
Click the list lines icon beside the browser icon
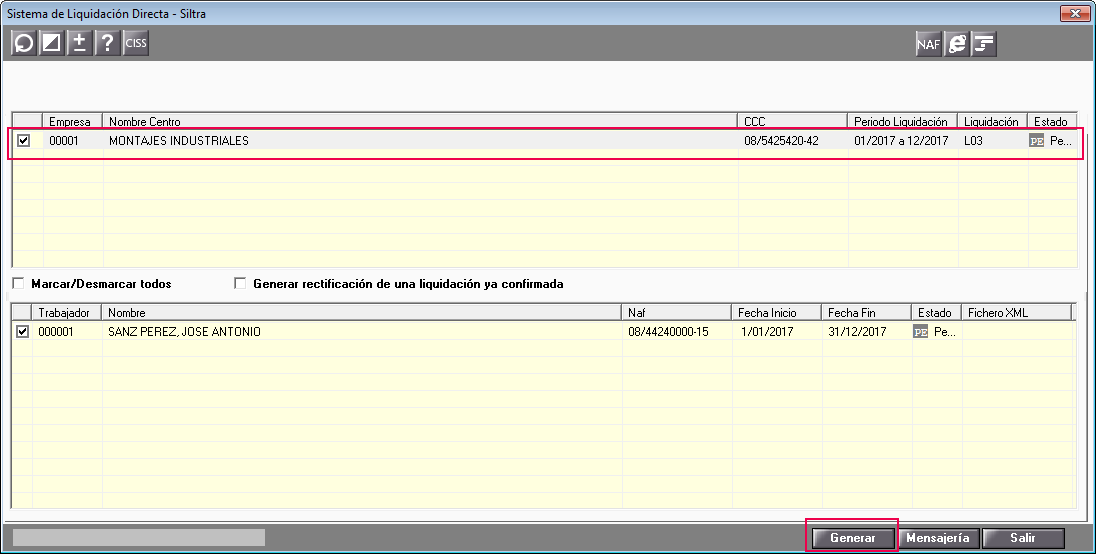983,44
